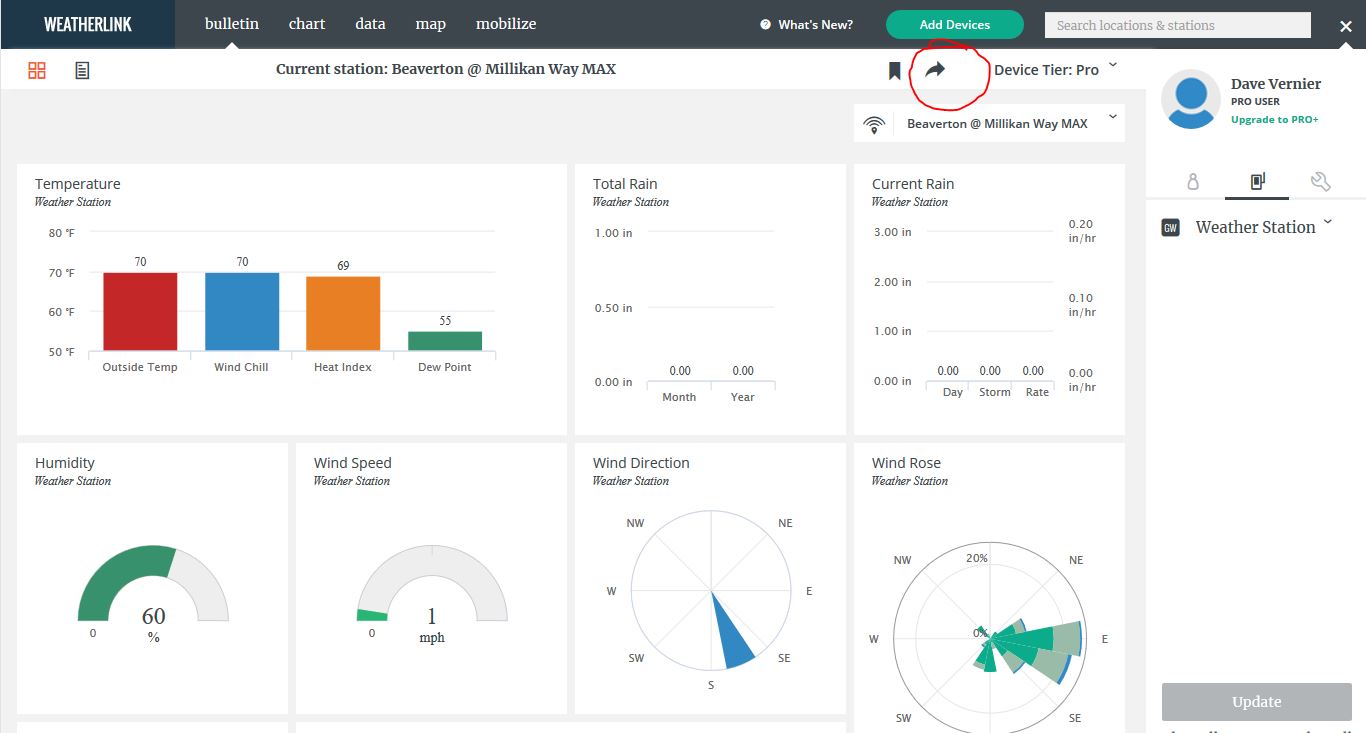Close the side panel with X
The width and height of the screenshot is (1366, 733).
[x=1346, y=27]
